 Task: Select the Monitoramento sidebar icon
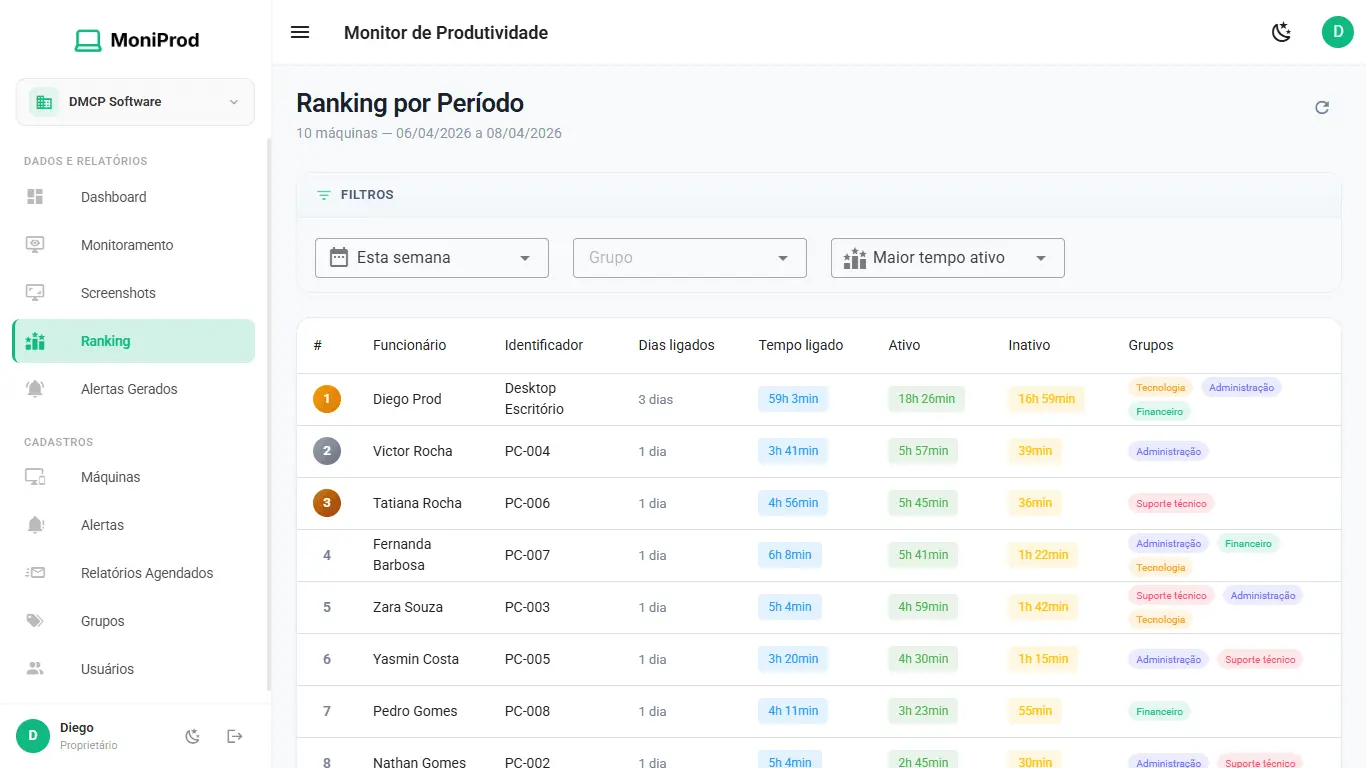click(x=34, y=244)
